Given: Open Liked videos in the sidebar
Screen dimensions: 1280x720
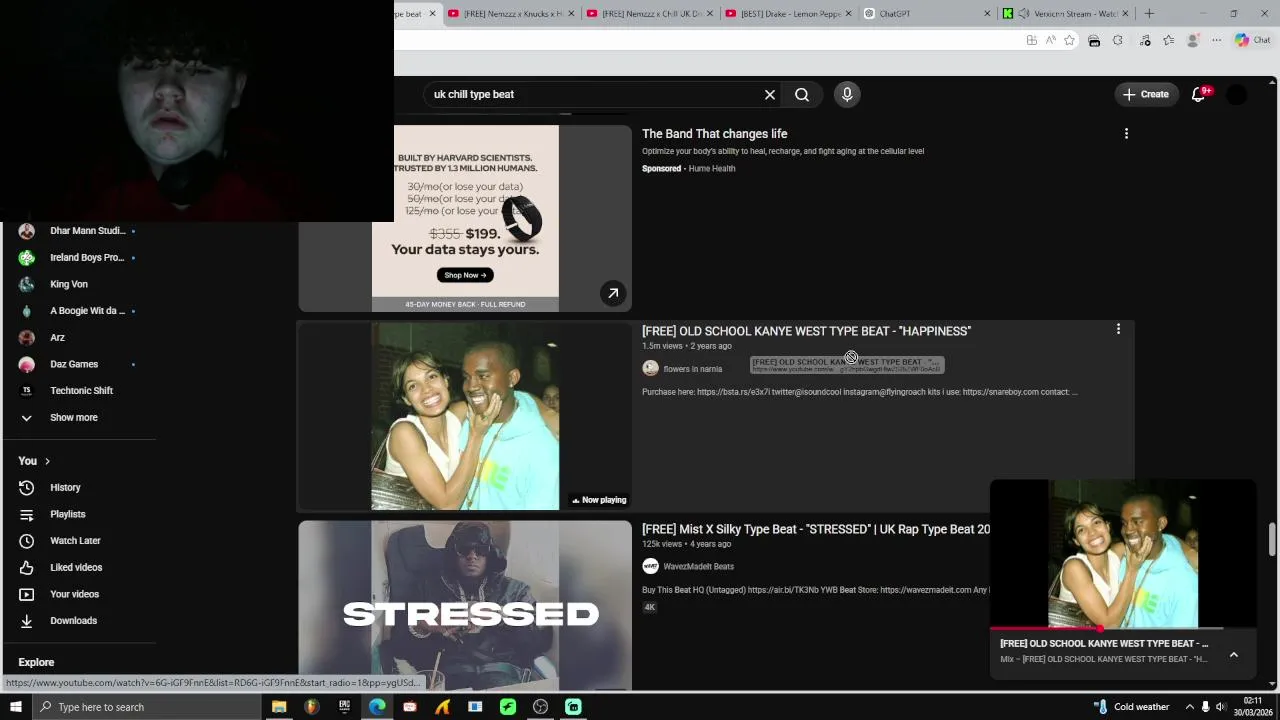Looking at the screenshot, I should tap(78, 567).
